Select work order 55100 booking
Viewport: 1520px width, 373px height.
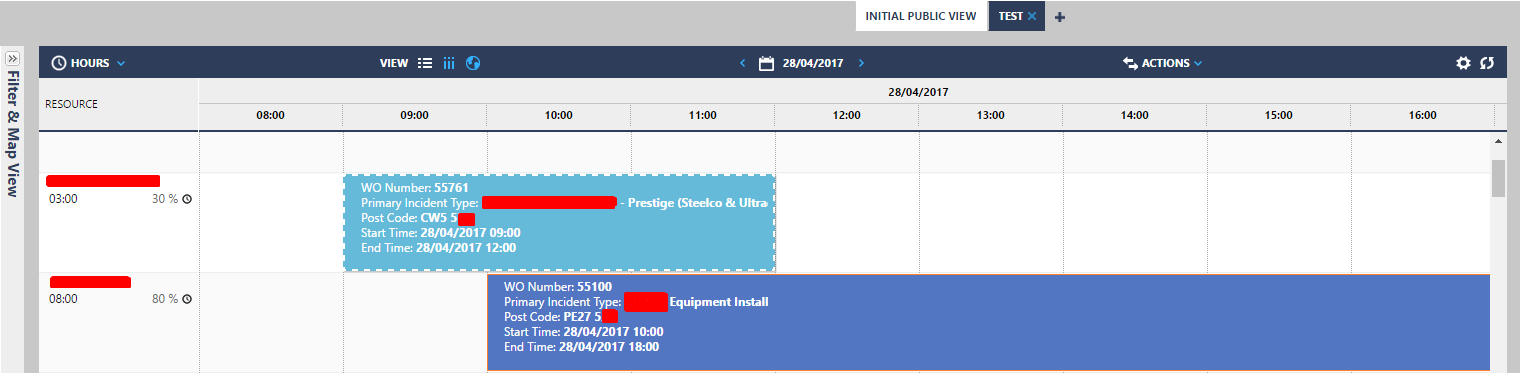click(988, 323)
